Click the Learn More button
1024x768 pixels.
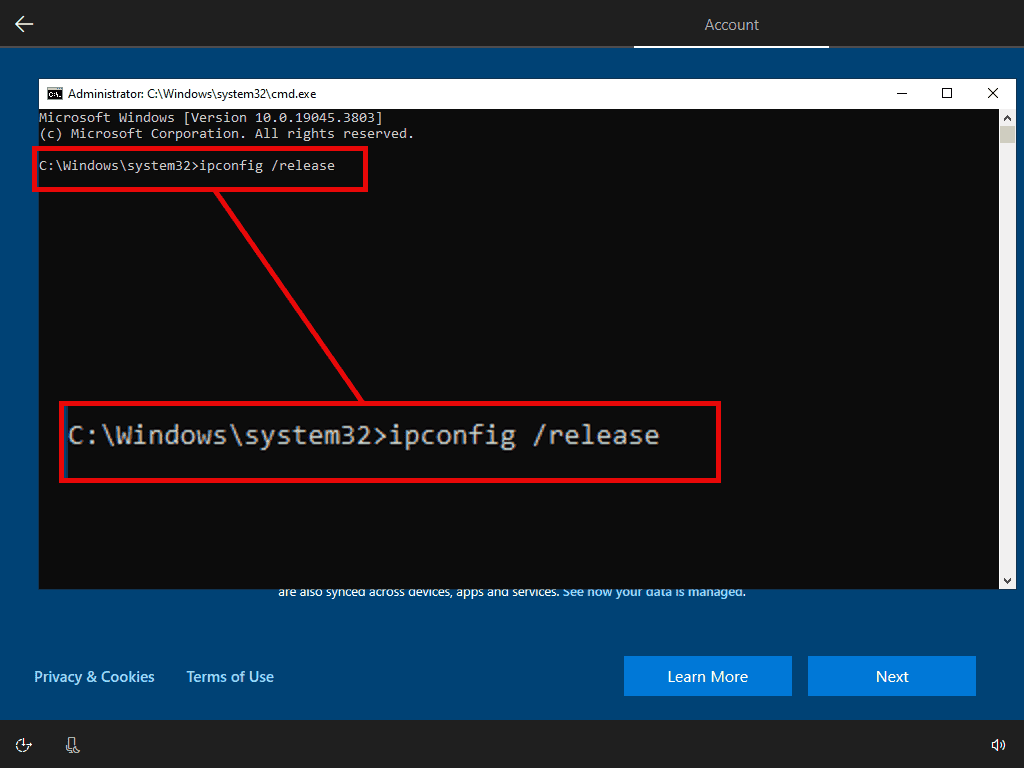pos(707,676)
